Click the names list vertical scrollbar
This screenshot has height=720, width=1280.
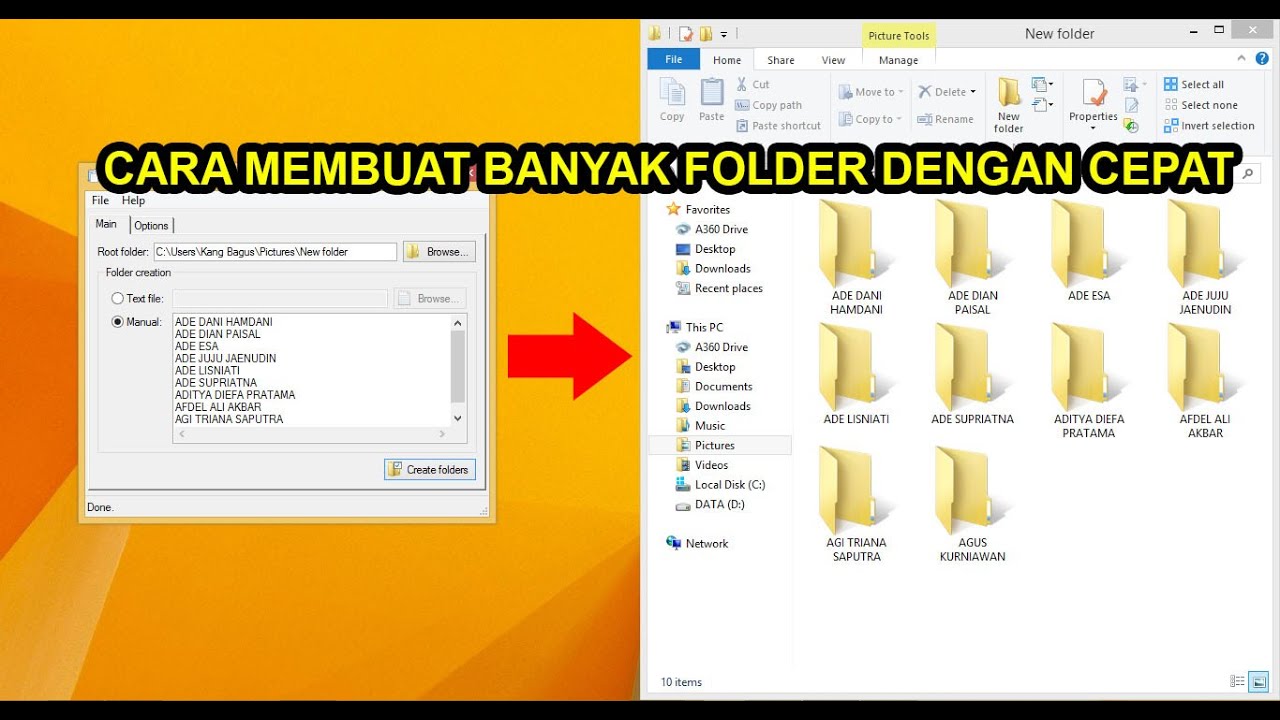click(x=458, y=370)
